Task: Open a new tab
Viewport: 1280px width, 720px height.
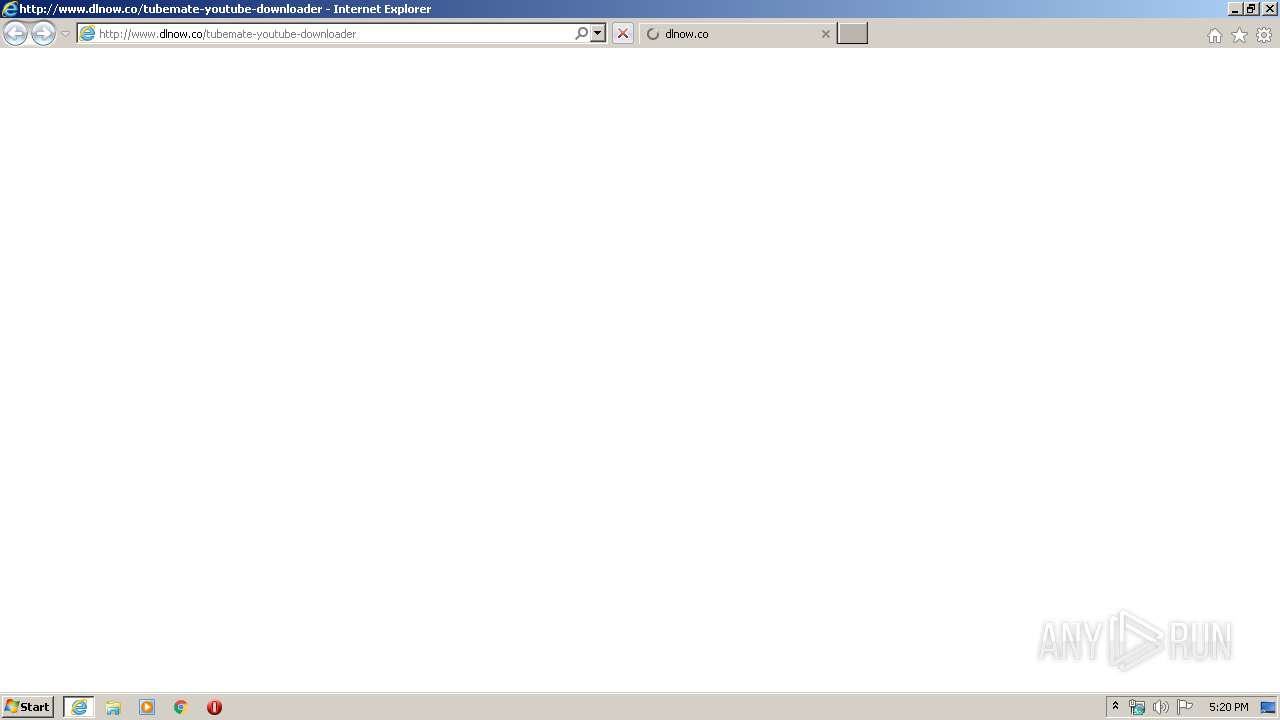Action: coord(852,34)
